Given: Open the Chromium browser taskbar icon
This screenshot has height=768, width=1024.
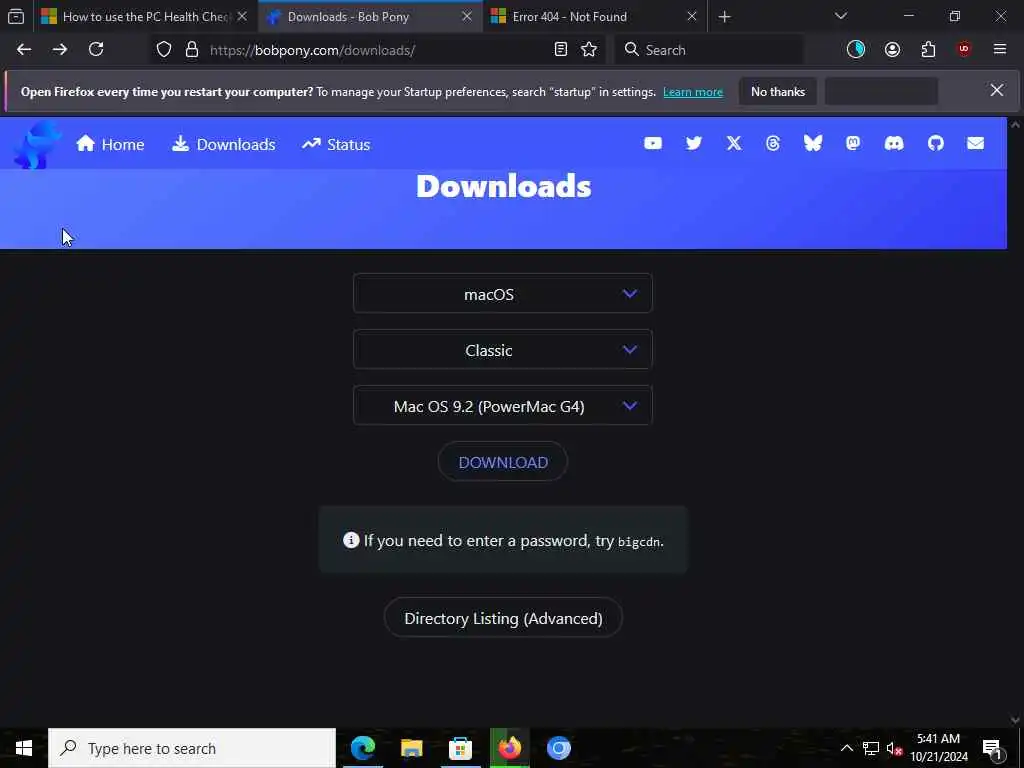Looking at the screenshot, I should [558, 748].
